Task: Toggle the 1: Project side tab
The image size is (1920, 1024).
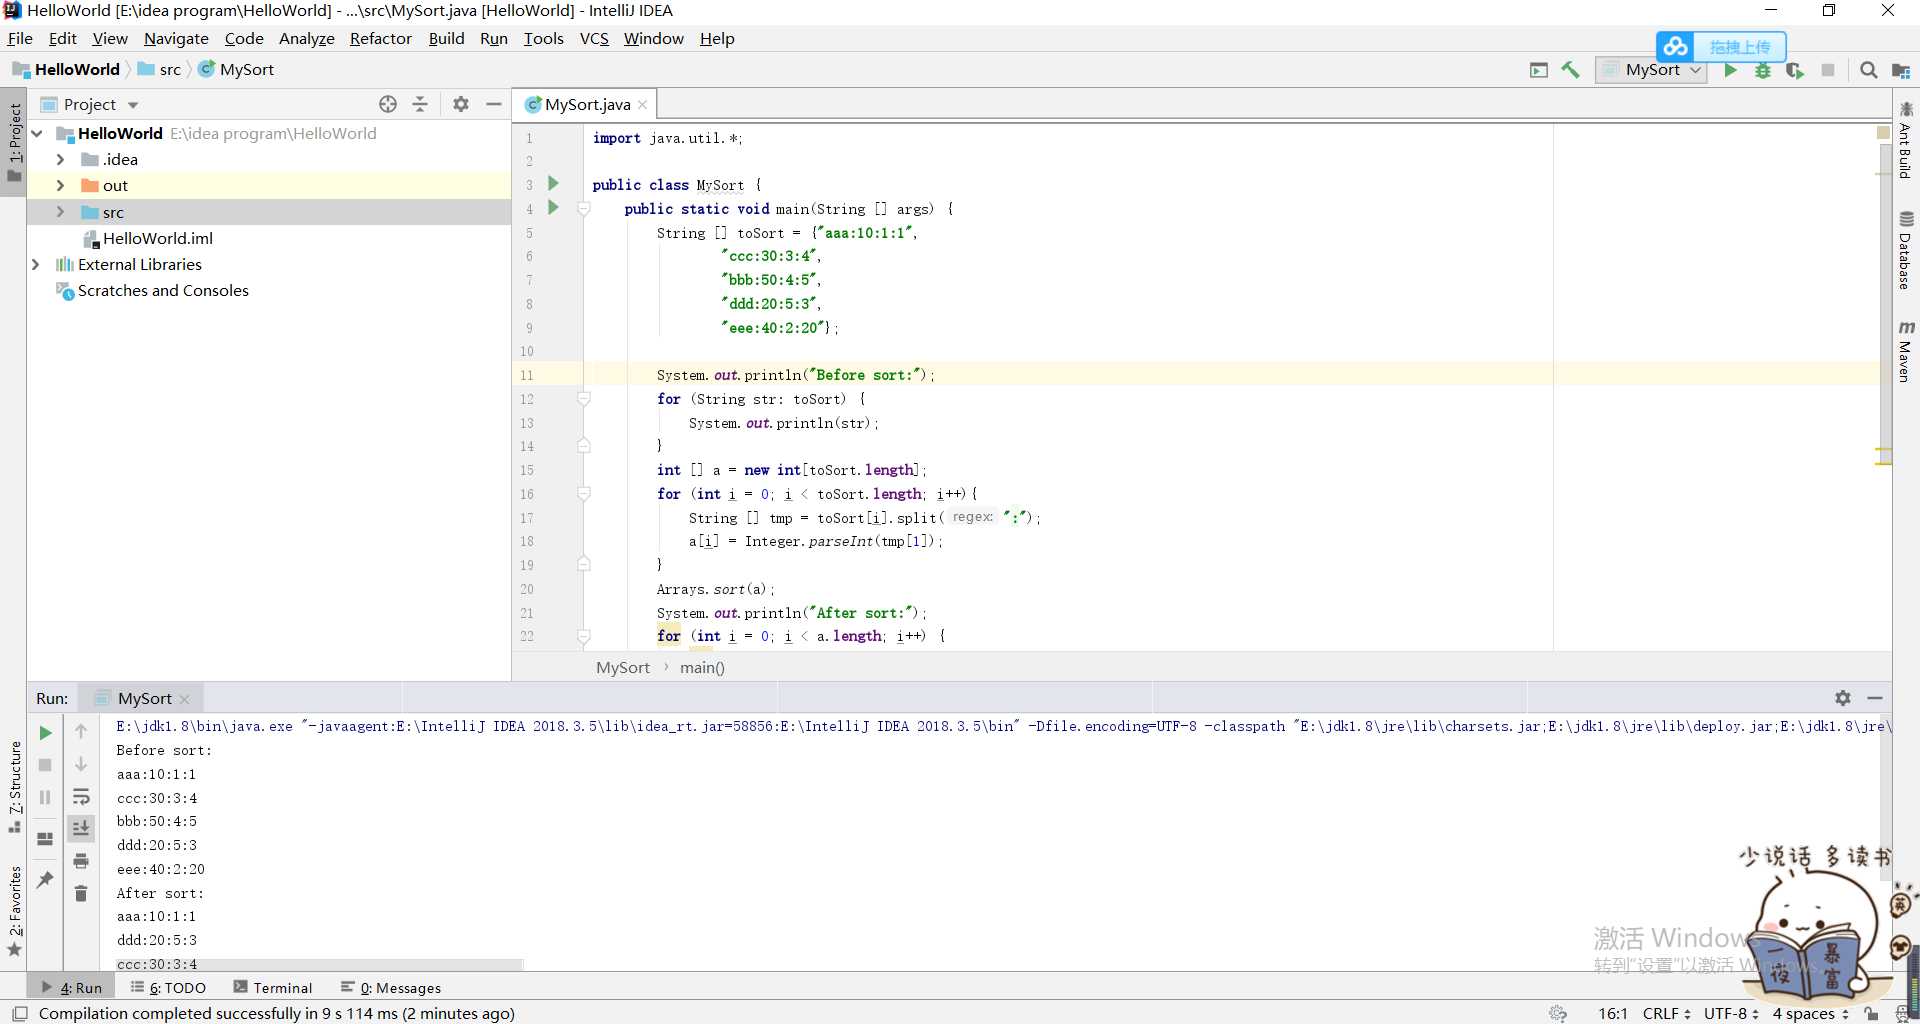Action: click(x=14, y=143)
